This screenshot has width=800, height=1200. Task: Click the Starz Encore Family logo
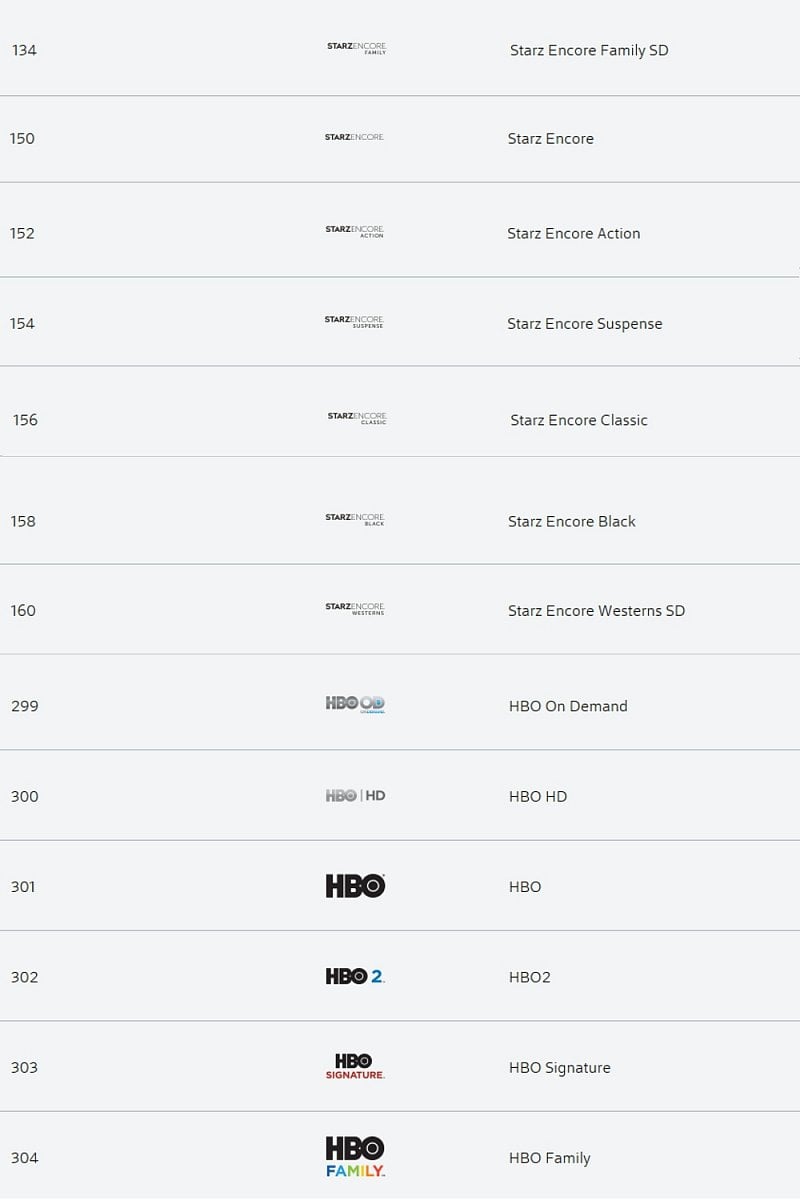(356, 48)
